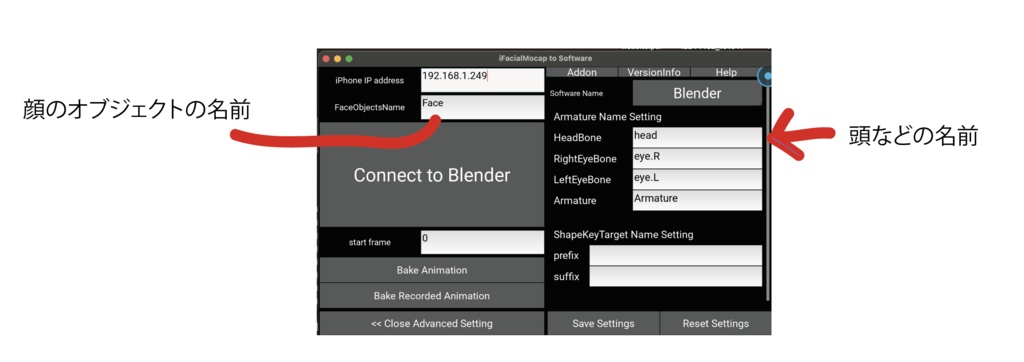Click the FaceObjectsName field containing Face
The image size is (1024, 362).
[482, 107]
